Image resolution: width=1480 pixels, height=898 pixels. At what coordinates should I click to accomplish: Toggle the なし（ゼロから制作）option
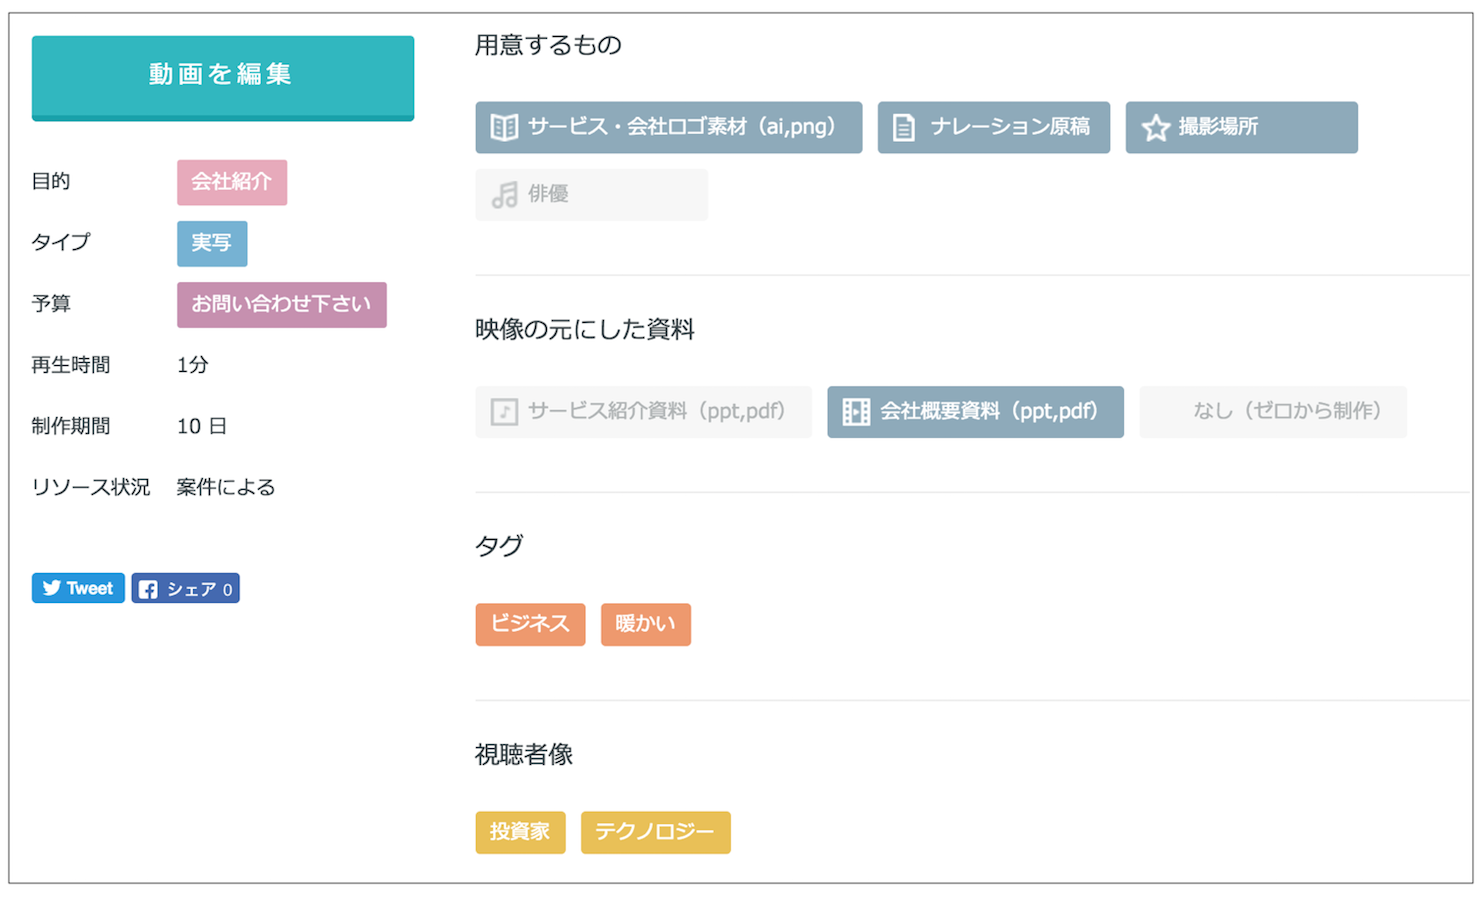point(1272,411)
